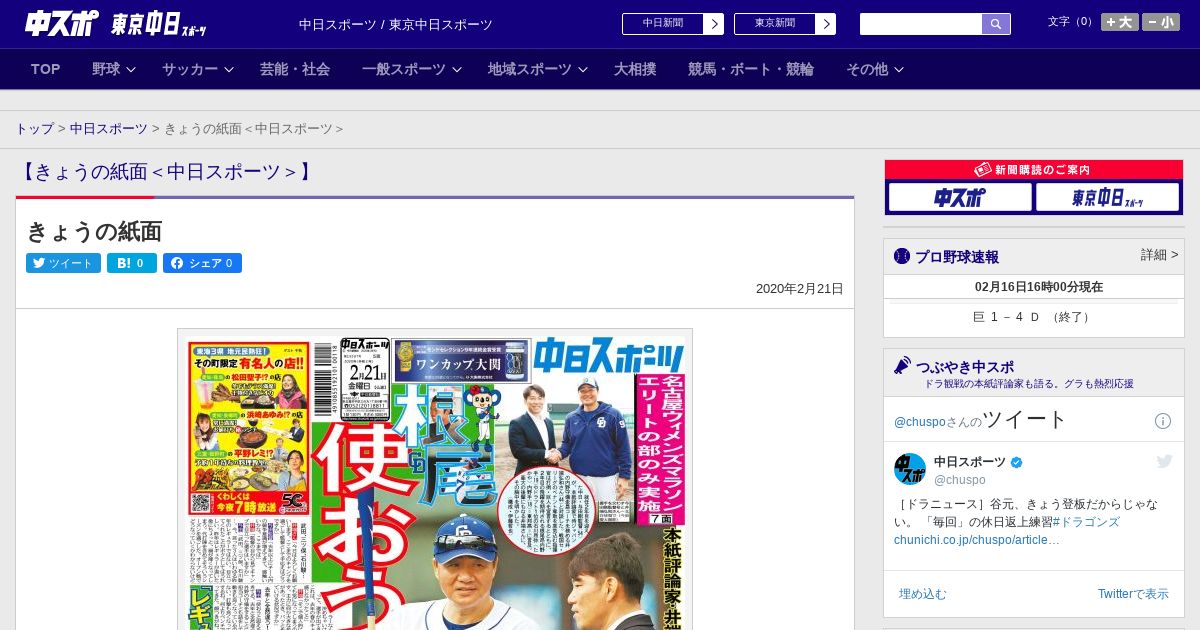Click 中スポ subscription banner button
Viewport: 1200px width, 630px height.
pyautogui.click(x=960, y=198)
